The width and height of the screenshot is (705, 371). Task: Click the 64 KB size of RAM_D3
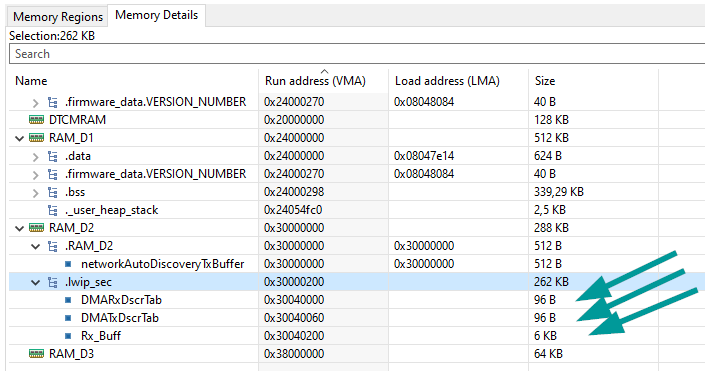[548, 354]
